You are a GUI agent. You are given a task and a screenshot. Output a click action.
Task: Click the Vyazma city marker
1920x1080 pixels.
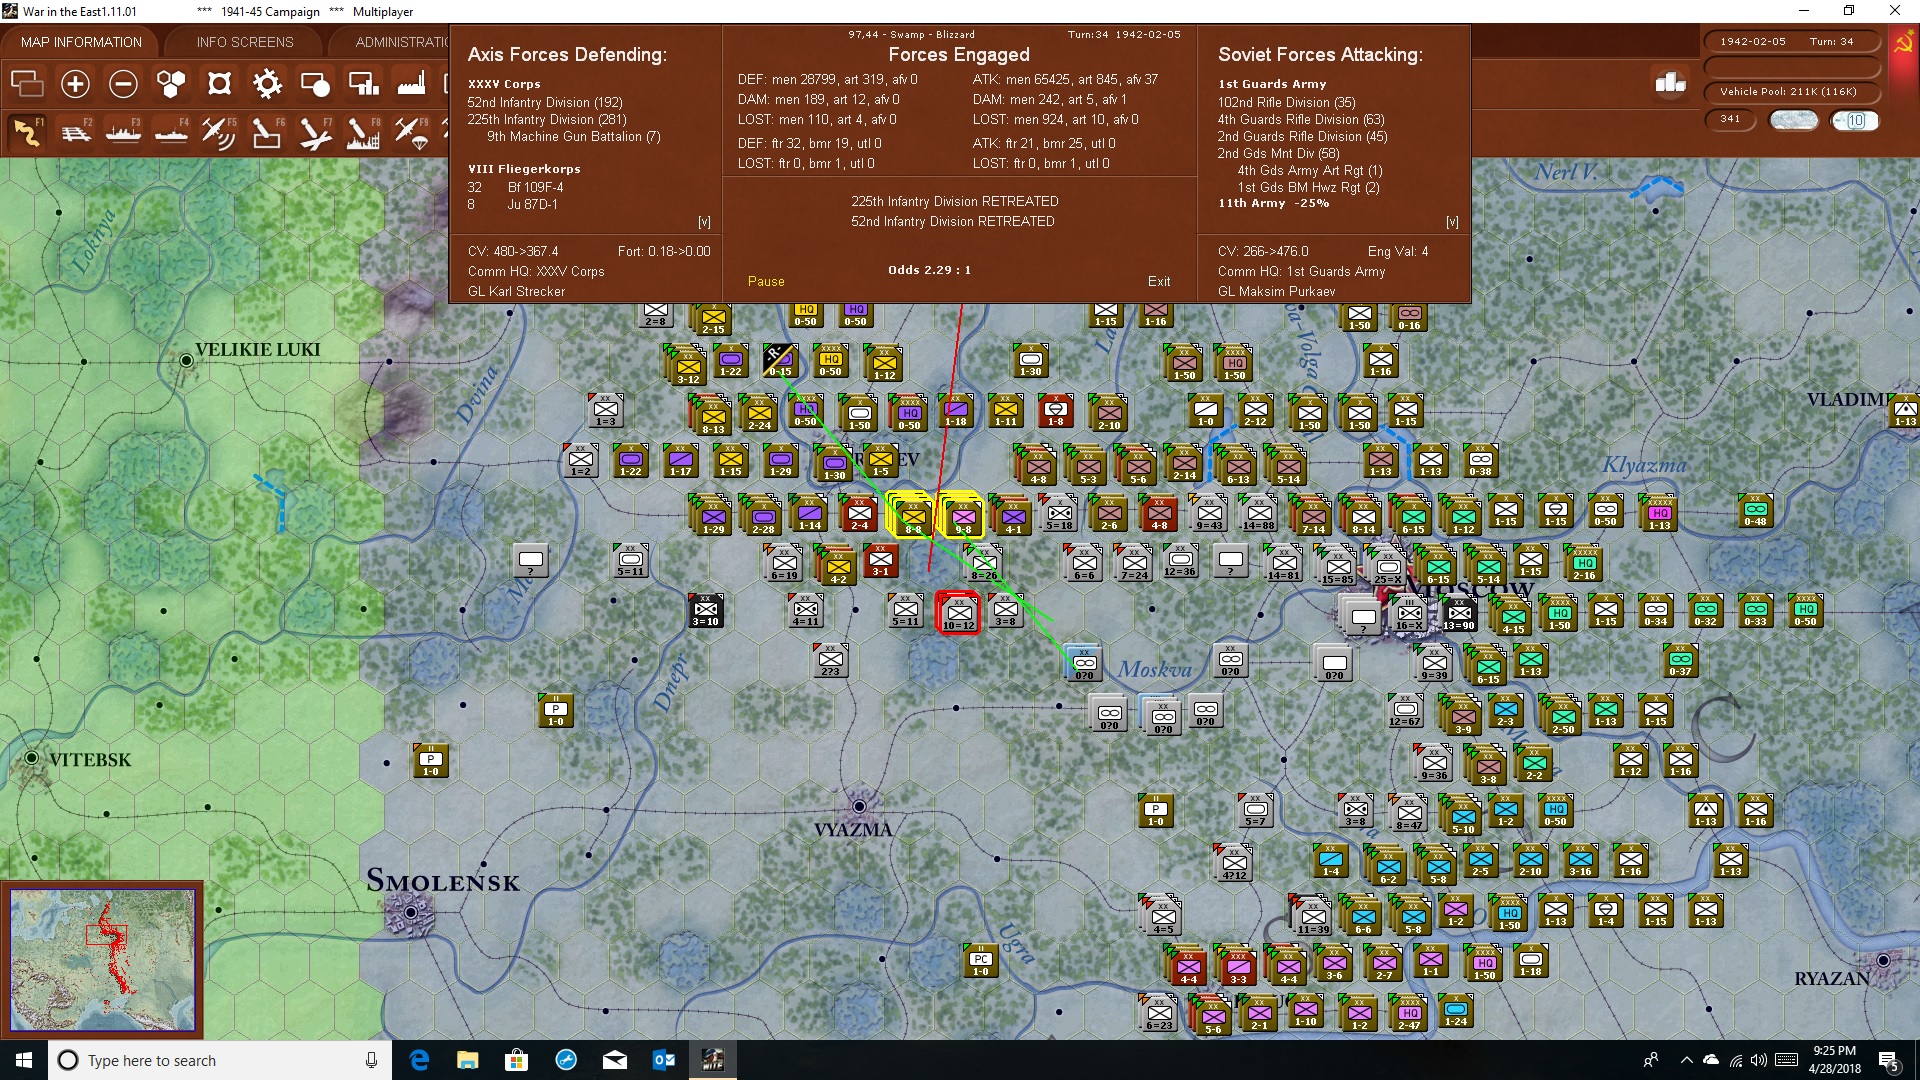(x=859, y=806)
